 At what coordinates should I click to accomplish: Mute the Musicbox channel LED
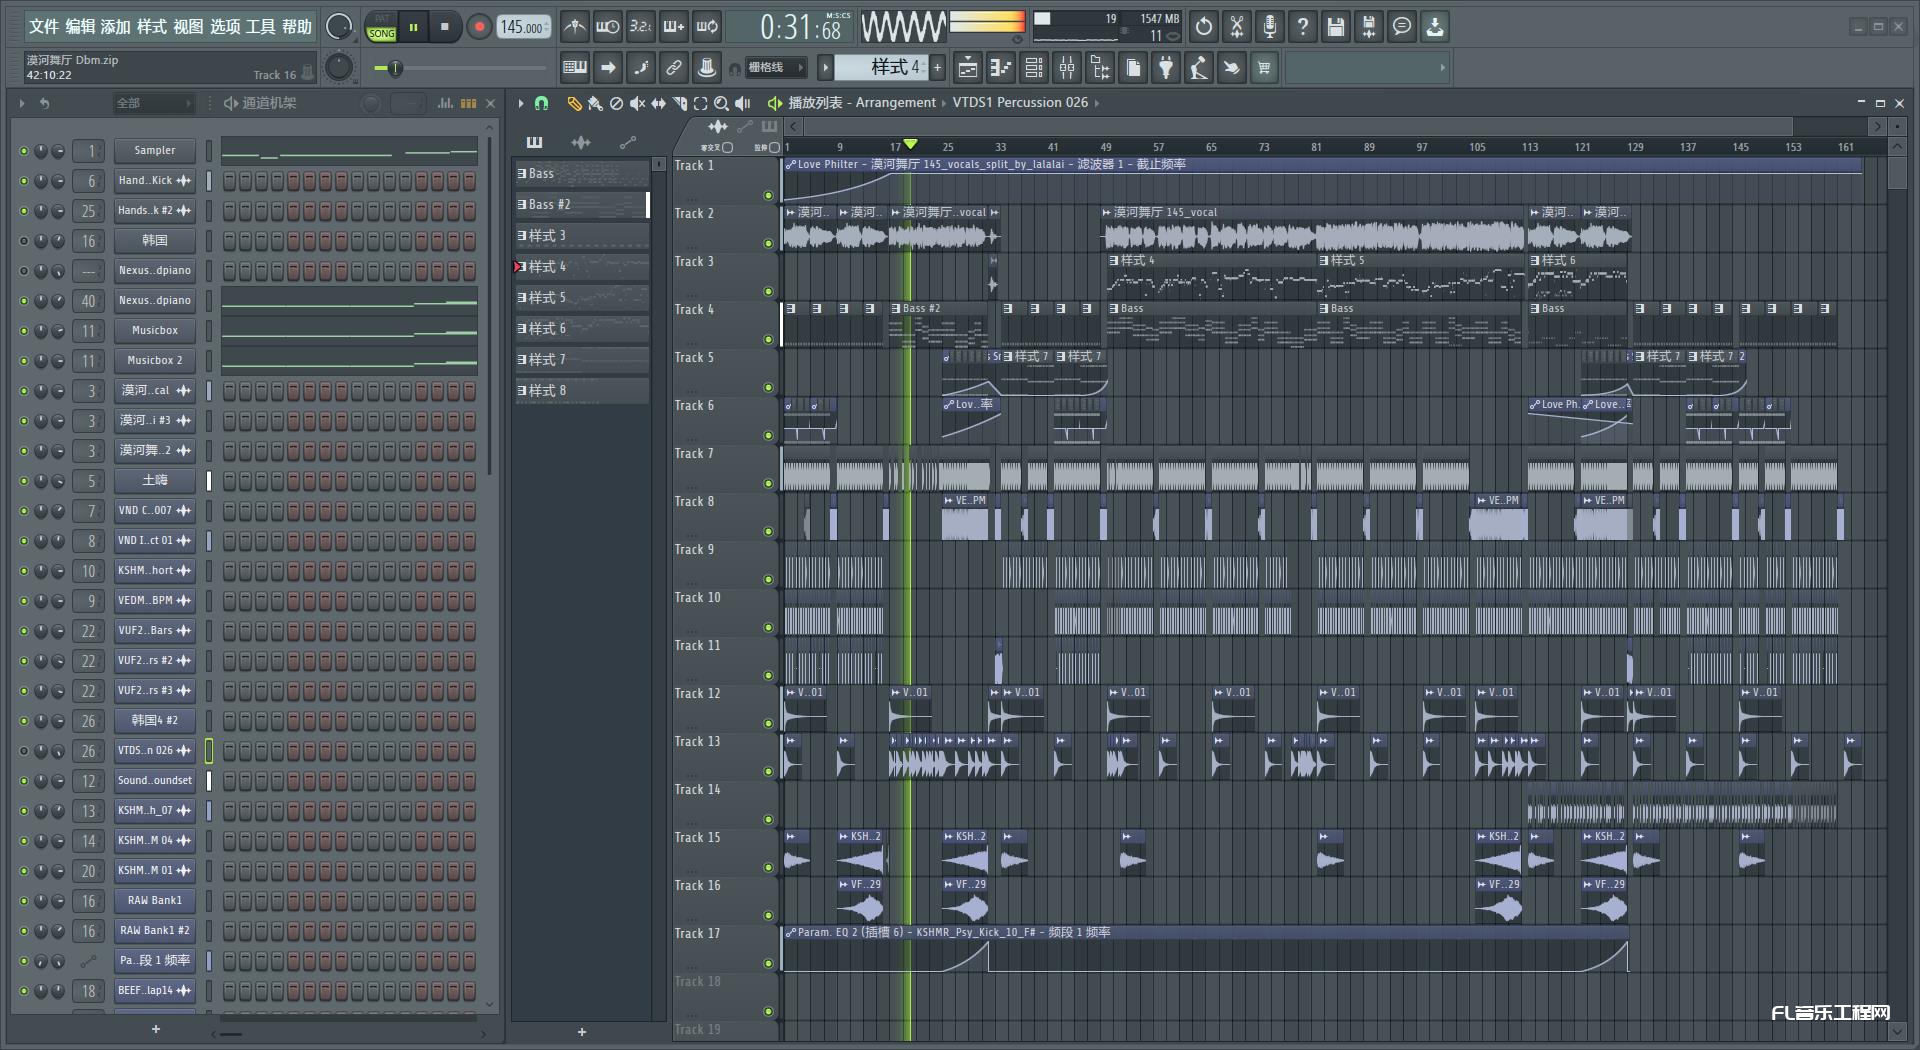pyautogui.click(x=24, y=331)
